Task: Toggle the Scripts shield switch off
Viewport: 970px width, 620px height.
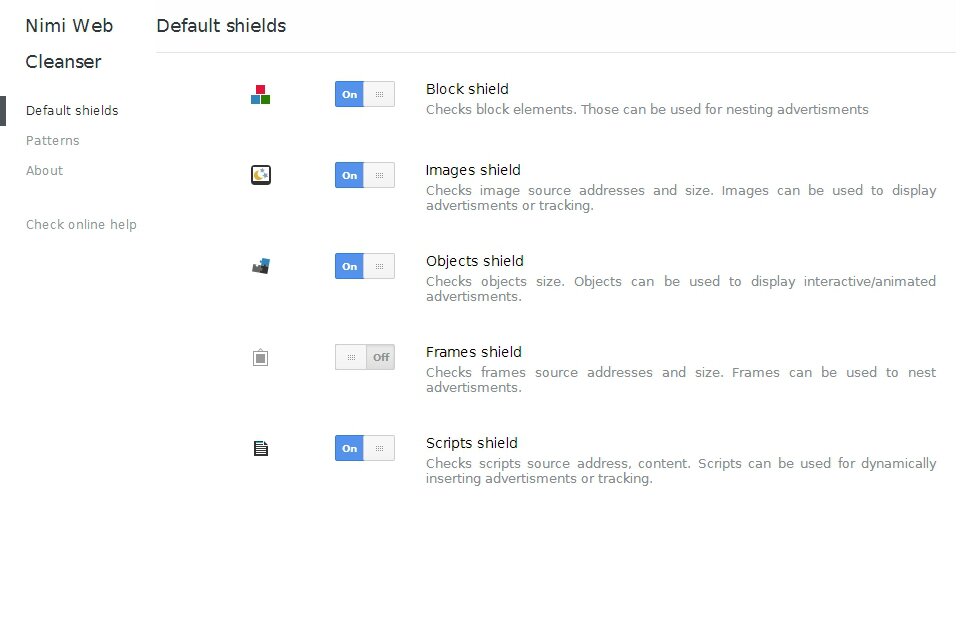Action: tap(365, 448)
